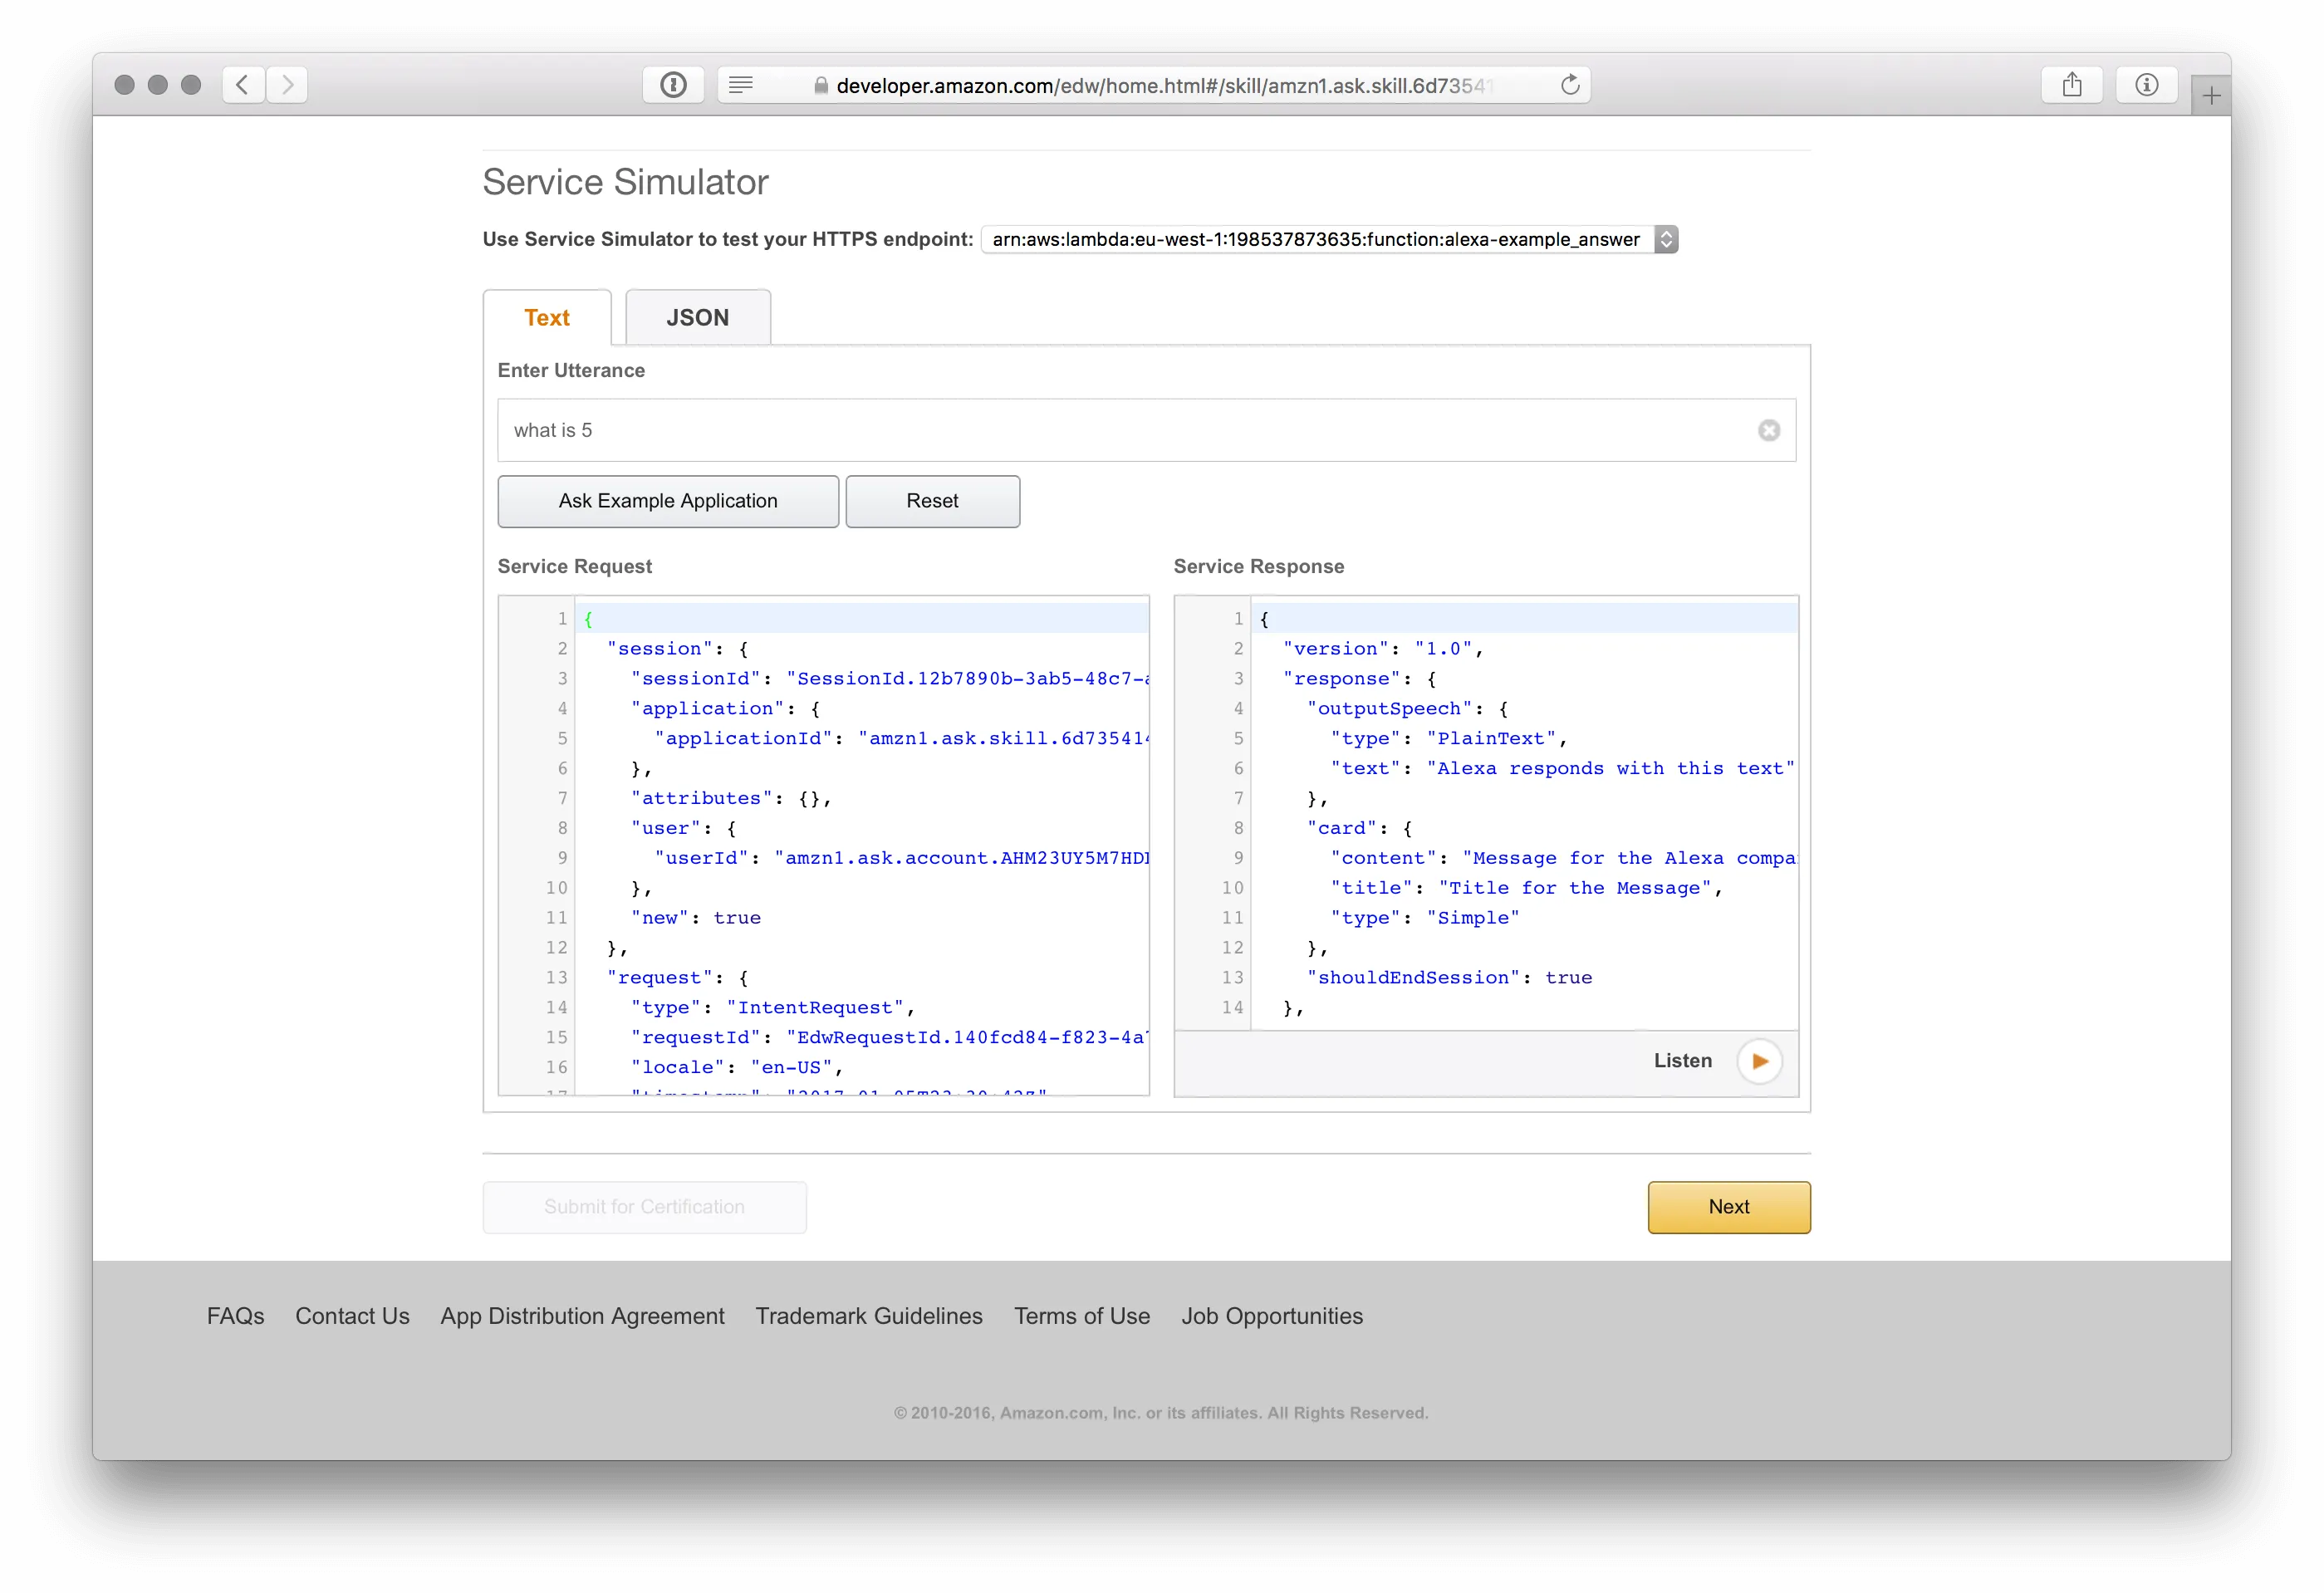Click the forward navigation arrow
Image resolution: width=2324 pixels, height=1593 pixels.
[288, 85]
